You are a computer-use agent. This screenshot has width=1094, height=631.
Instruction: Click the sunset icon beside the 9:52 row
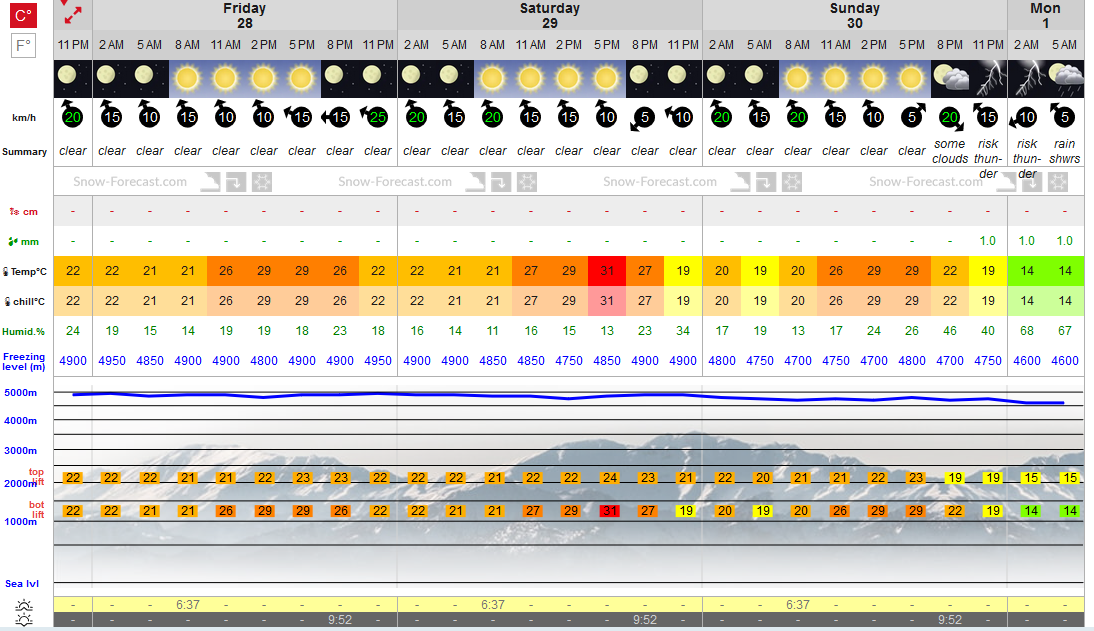(x=24, y=620)
